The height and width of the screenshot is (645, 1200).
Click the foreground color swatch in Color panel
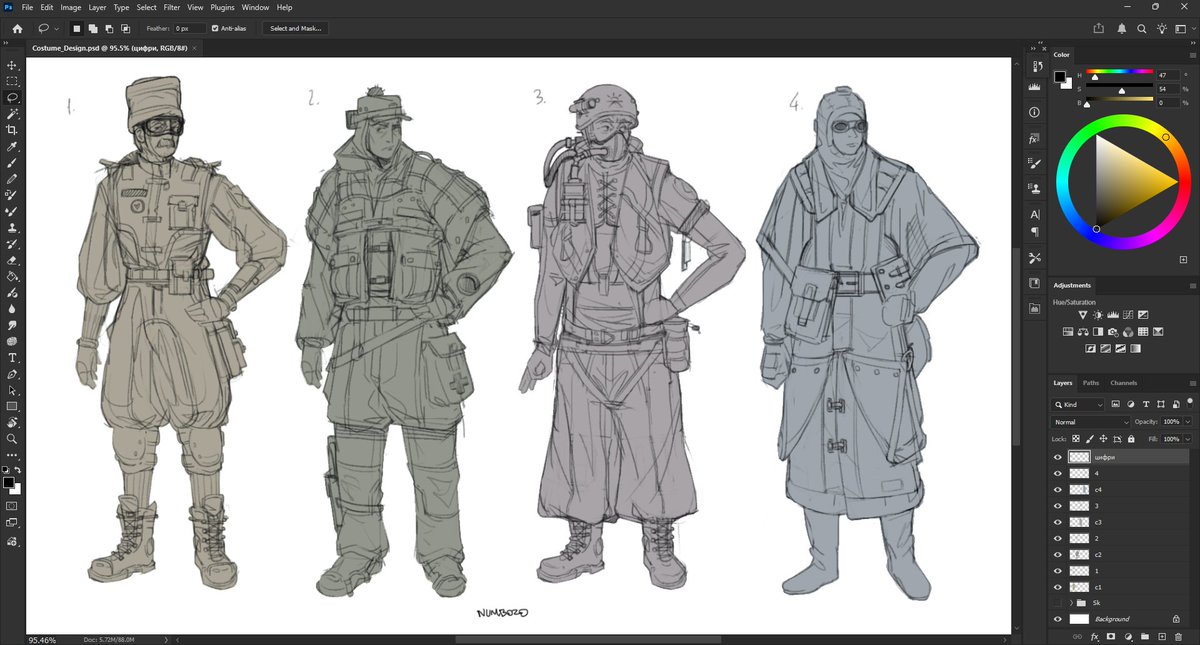click(x=1060, y=76)
